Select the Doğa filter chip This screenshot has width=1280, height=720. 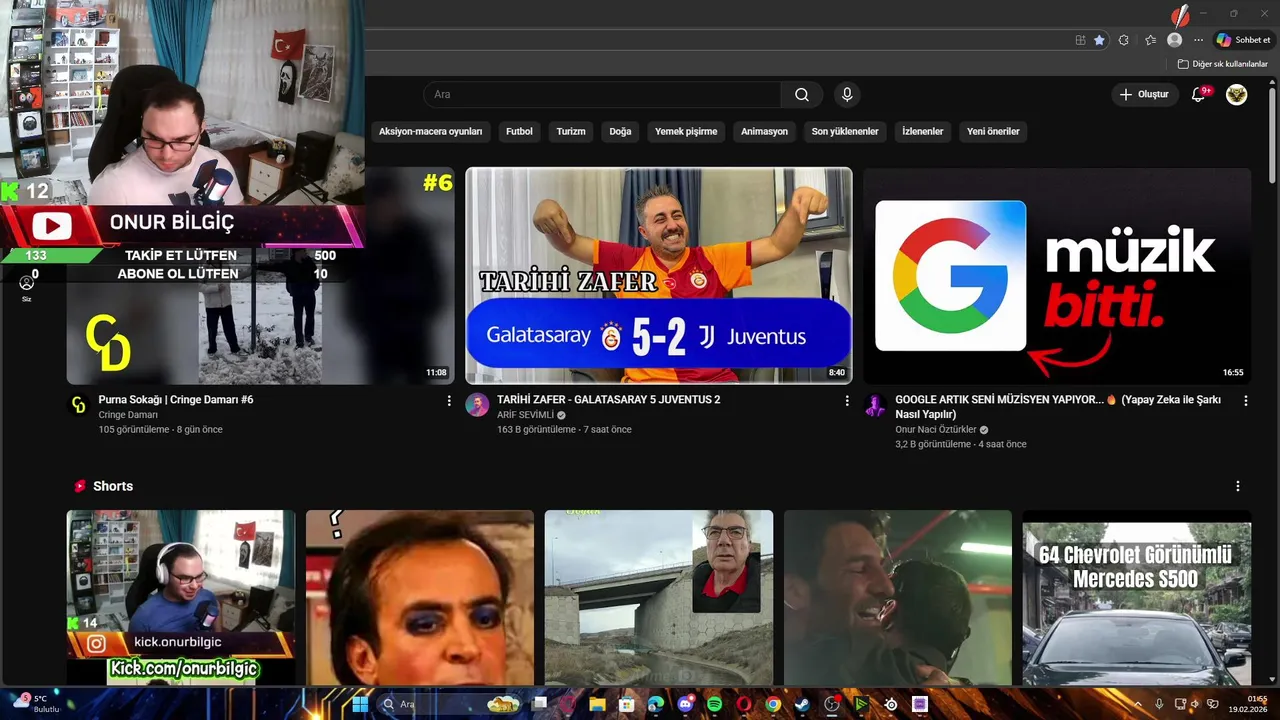pos(620,131)
